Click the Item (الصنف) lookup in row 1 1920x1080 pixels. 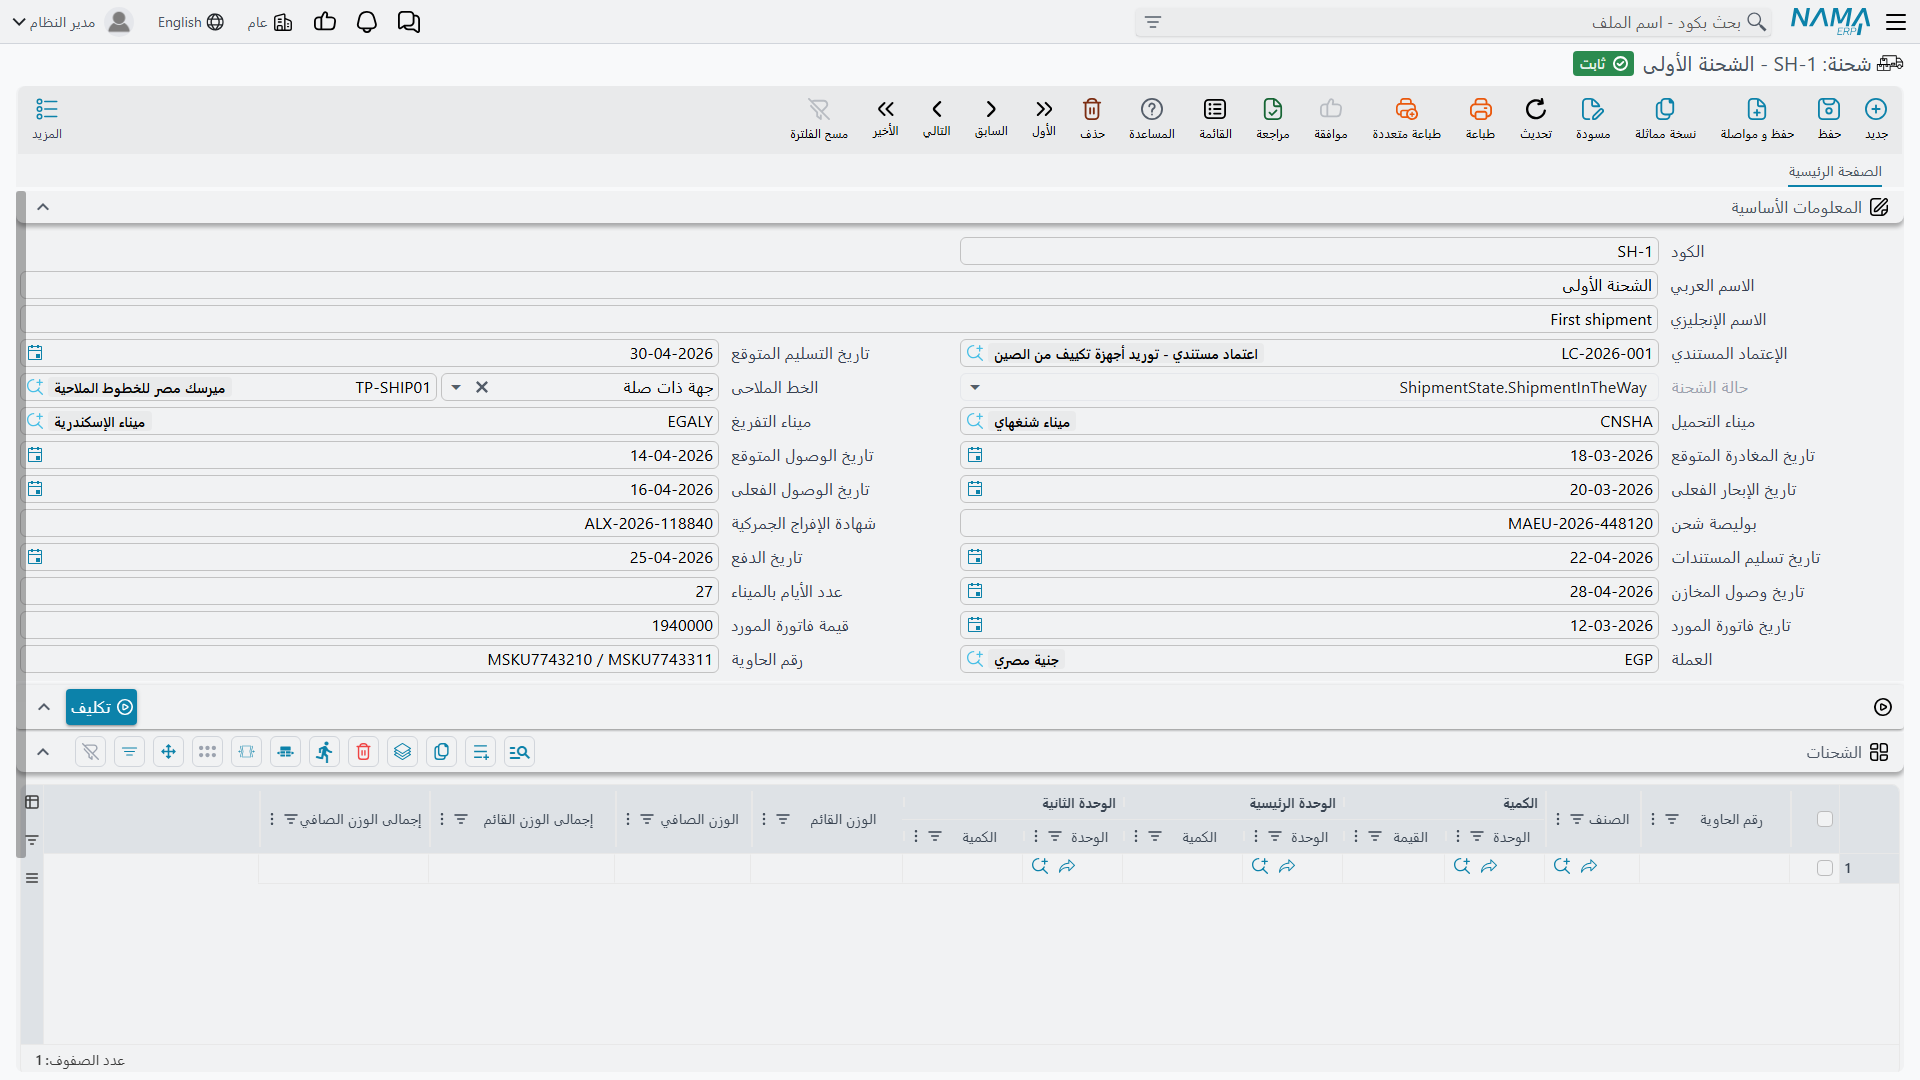point(1562,866)
